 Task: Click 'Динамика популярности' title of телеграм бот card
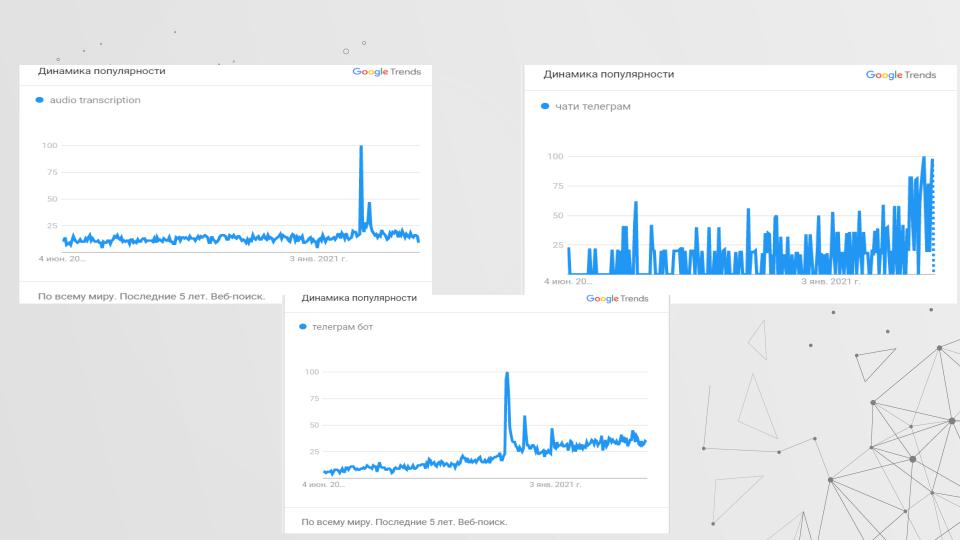(x=359, y=298)
